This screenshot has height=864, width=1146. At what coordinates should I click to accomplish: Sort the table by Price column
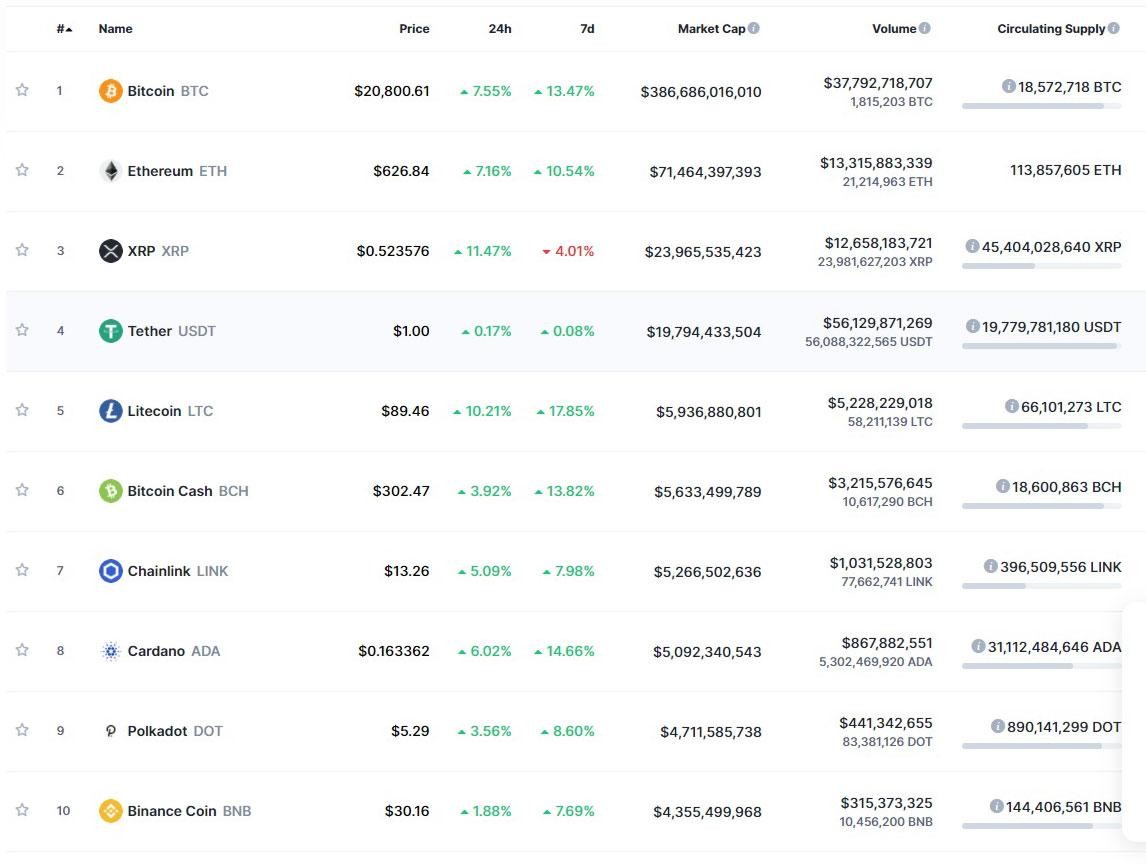413,28
